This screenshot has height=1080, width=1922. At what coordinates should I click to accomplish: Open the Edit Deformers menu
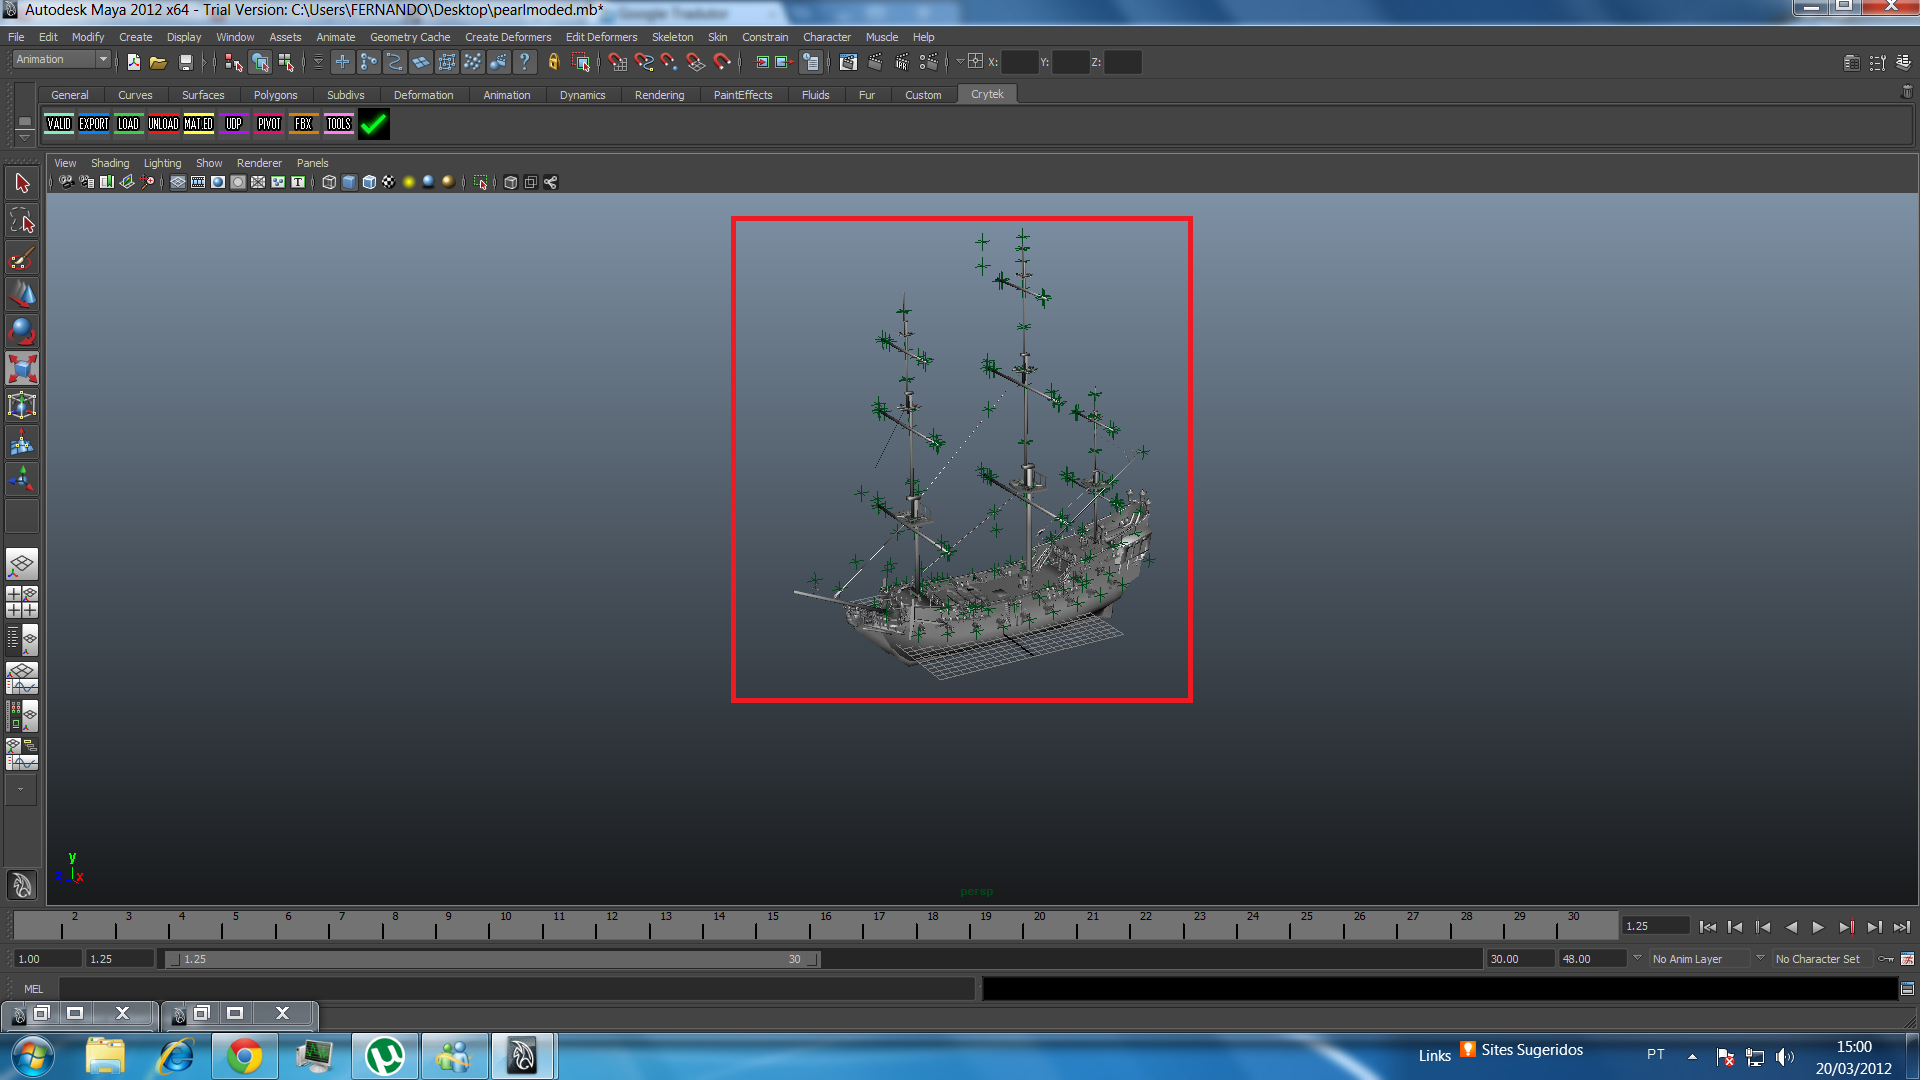(601, 37)
